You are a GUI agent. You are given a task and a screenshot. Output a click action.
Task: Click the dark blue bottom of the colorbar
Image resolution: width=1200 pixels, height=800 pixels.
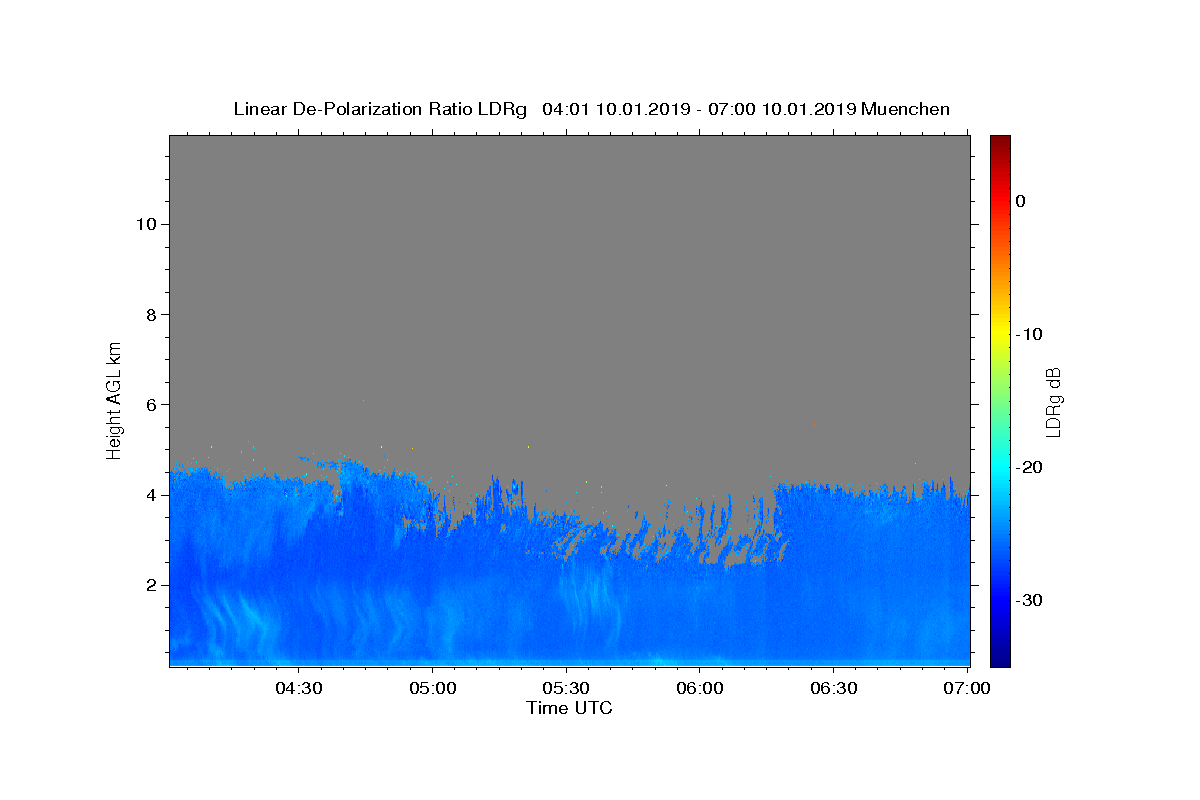(1000, 657)
